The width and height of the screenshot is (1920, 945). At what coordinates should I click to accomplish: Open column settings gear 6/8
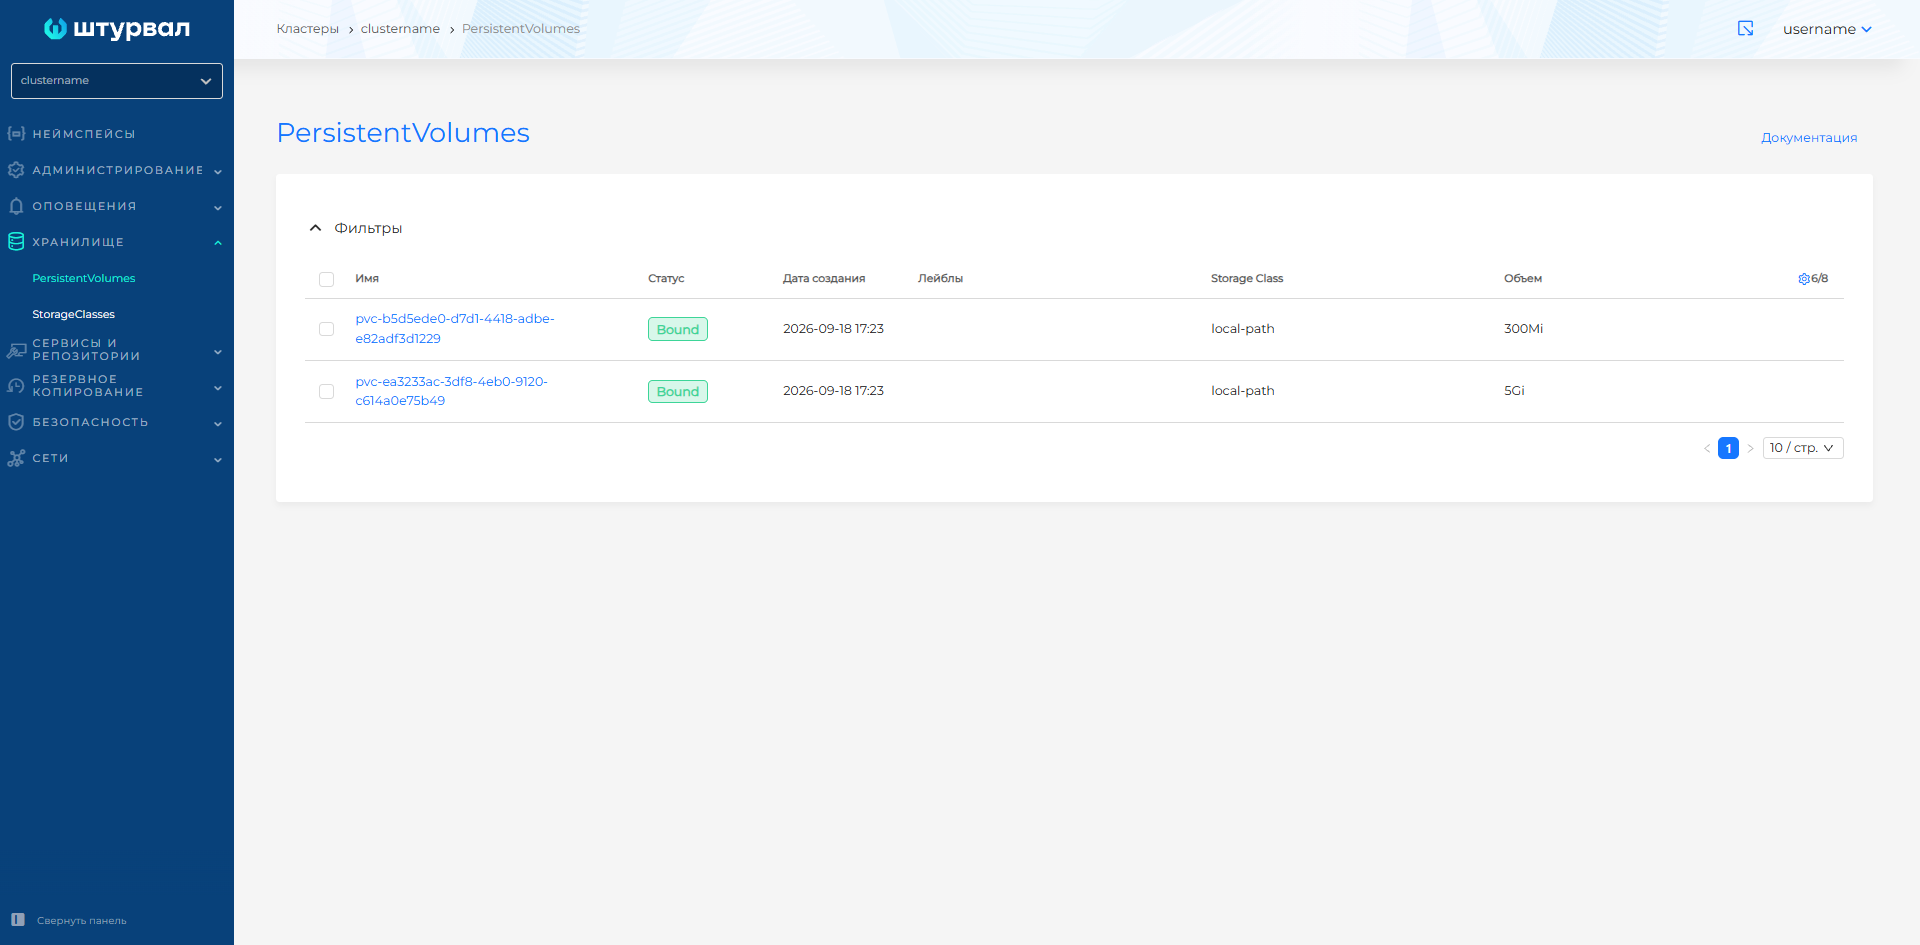(1813, 279)
